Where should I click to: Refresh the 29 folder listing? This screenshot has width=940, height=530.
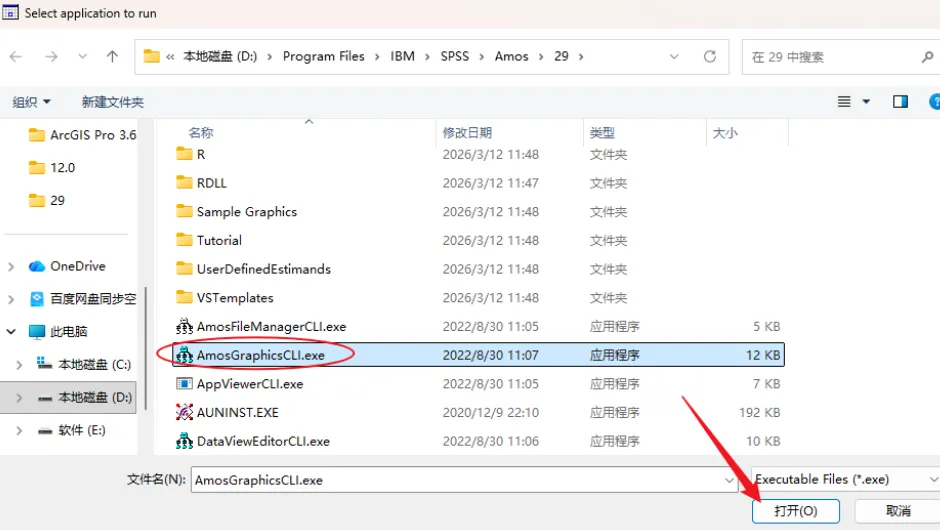(710, 56)
